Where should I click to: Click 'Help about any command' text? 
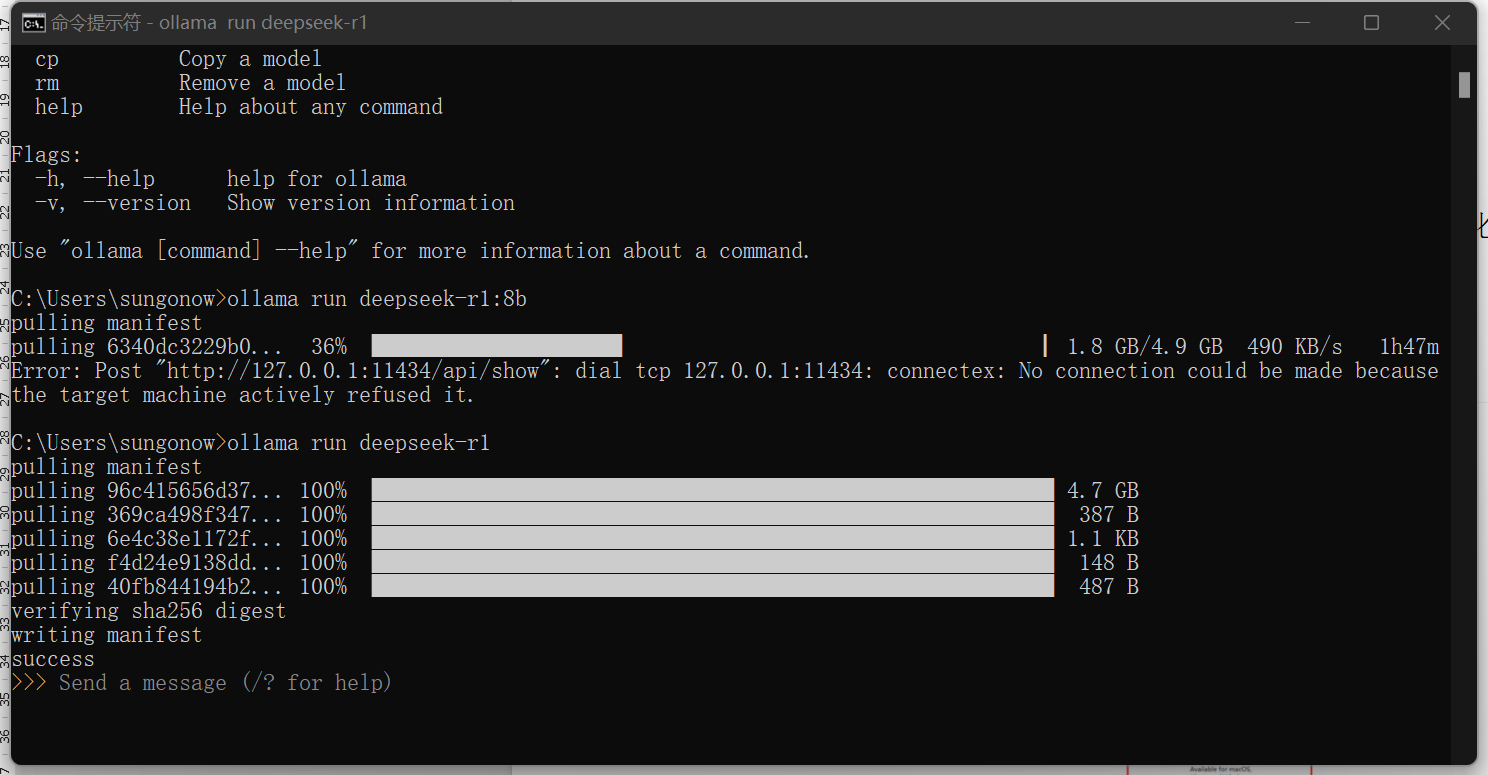(x=310, y=107)
